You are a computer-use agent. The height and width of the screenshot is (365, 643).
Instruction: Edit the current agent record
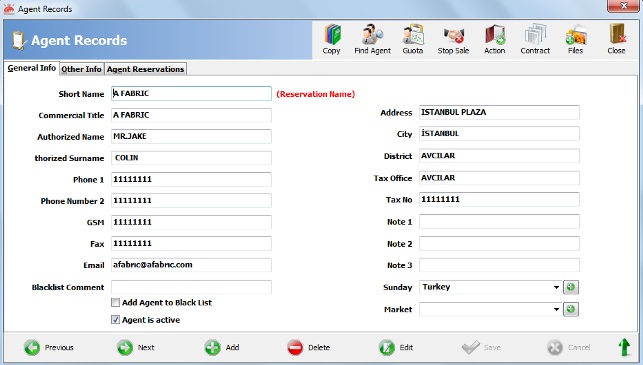pos(396,348)
